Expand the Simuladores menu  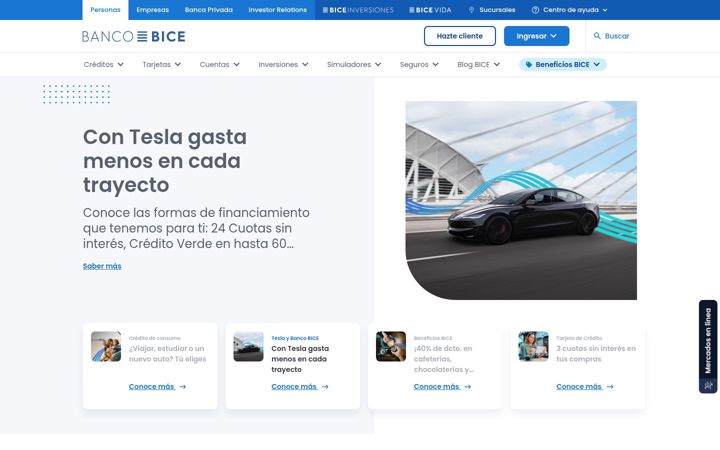pyautogui.click(x=354, y=65)
